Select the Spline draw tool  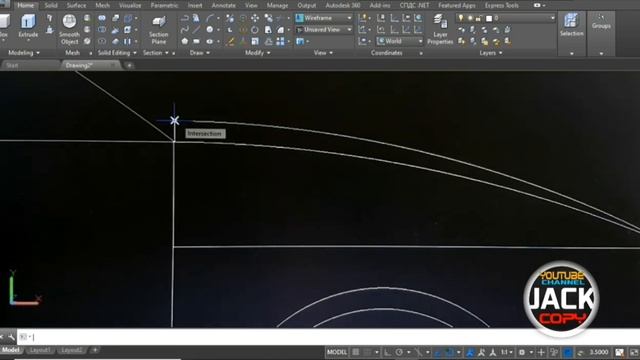click(184, 30)
